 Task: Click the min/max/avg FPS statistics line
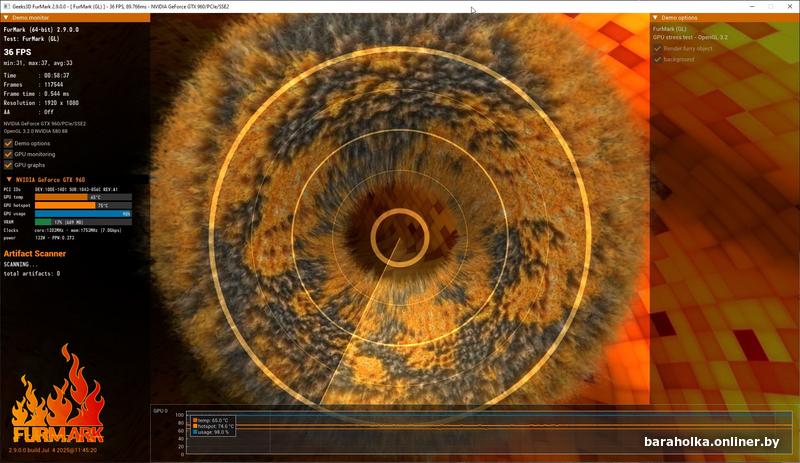click(x=38, y=63)
